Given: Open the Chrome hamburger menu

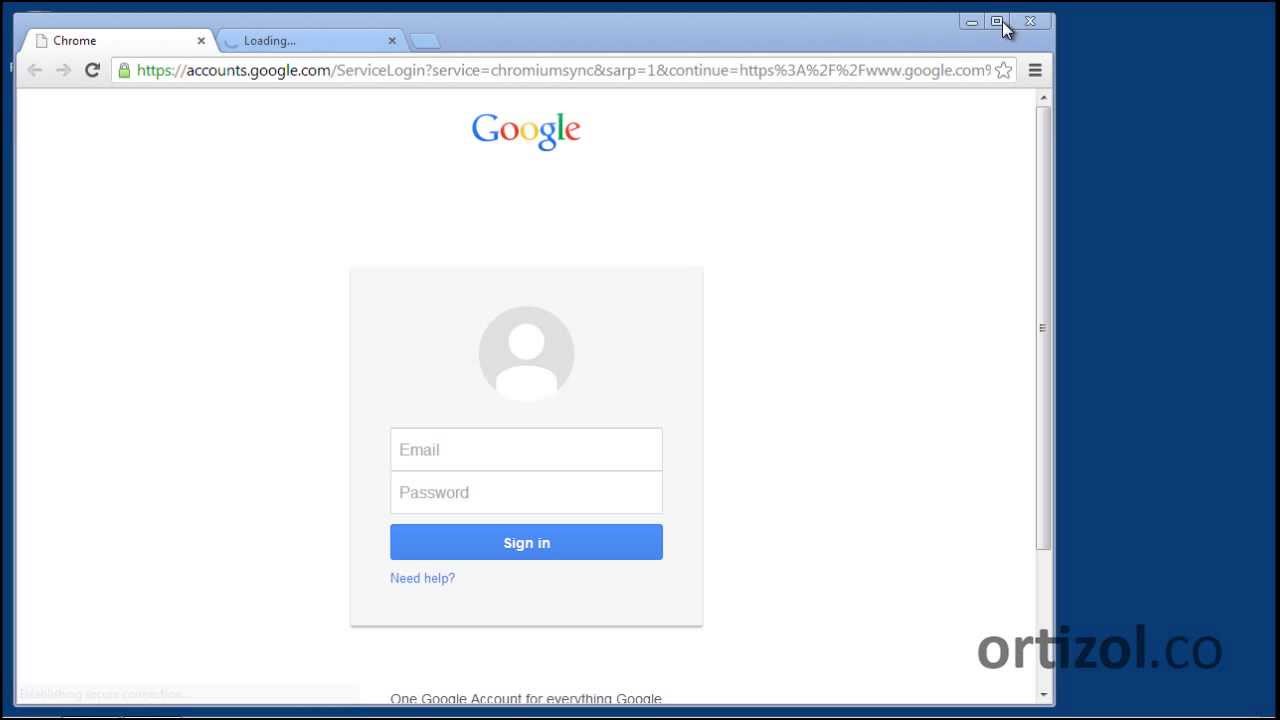Looking at the screenshot, I should [x=1035, y=70].
